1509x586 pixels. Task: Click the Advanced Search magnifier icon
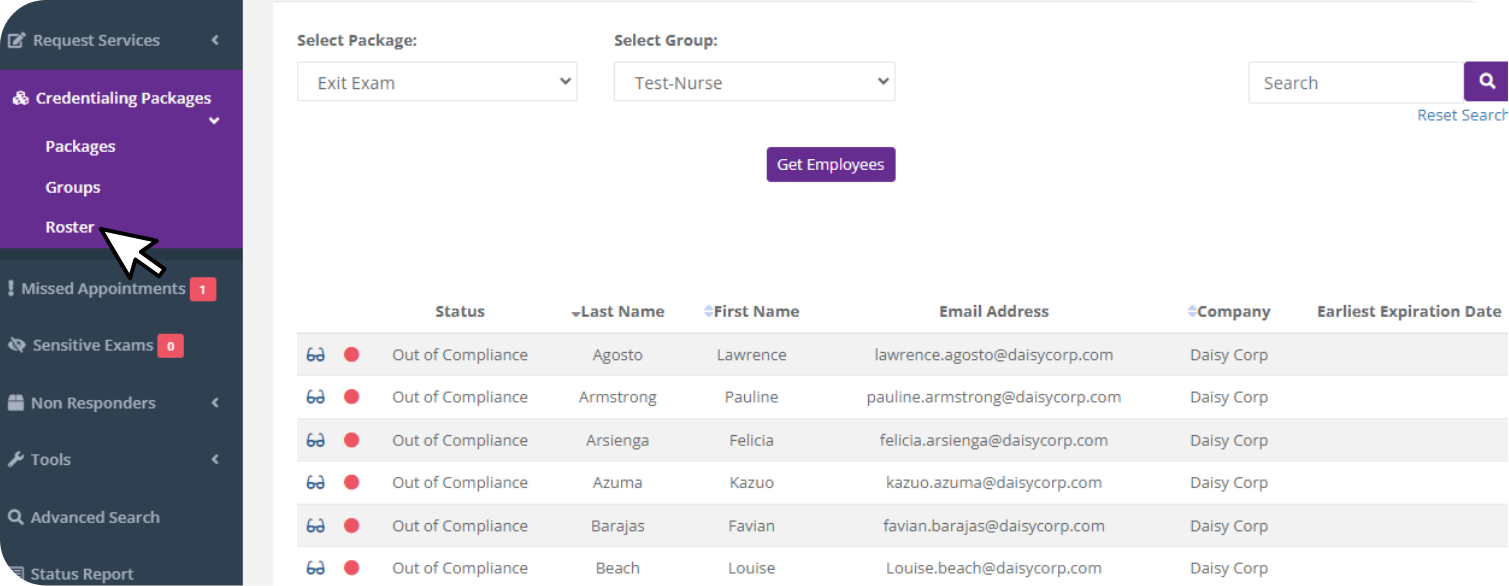pyautogui.click(x=15, y=518)
